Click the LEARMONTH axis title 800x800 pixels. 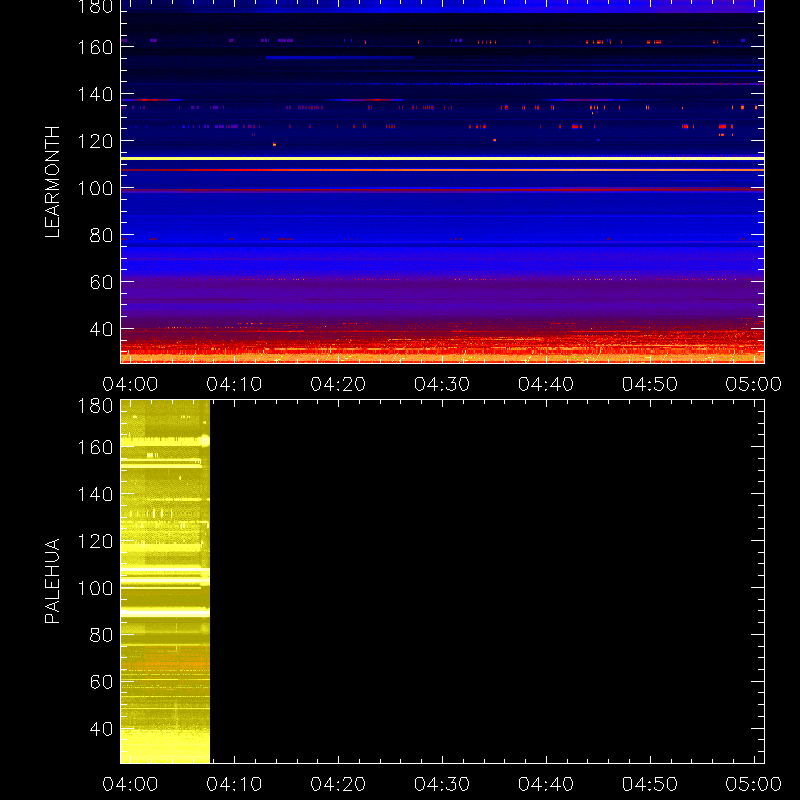tap(52, 182)
